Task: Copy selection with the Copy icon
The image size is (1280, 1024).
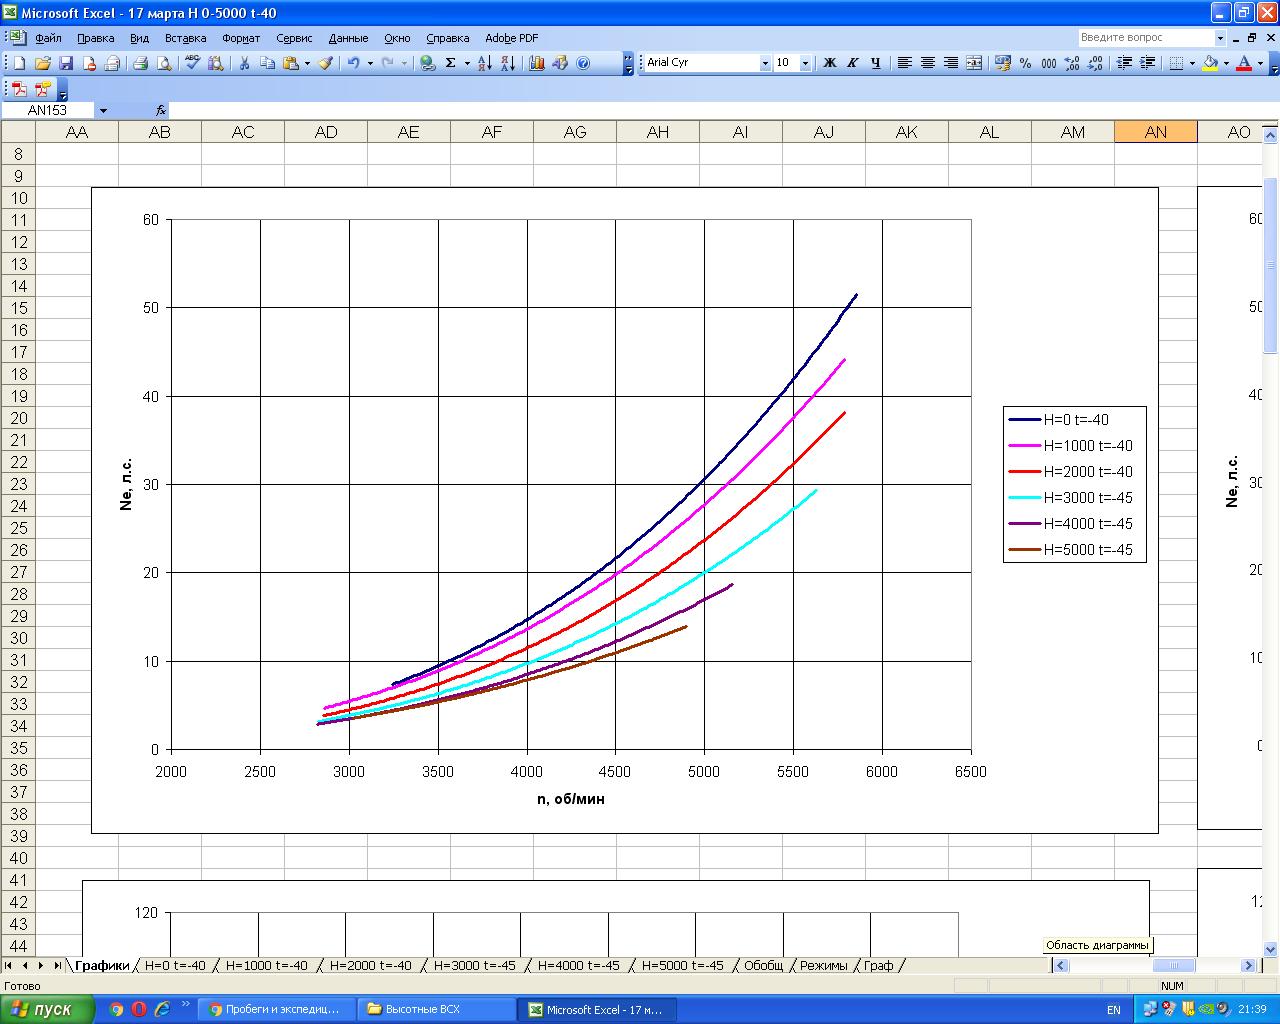Action: pos(267,63)
